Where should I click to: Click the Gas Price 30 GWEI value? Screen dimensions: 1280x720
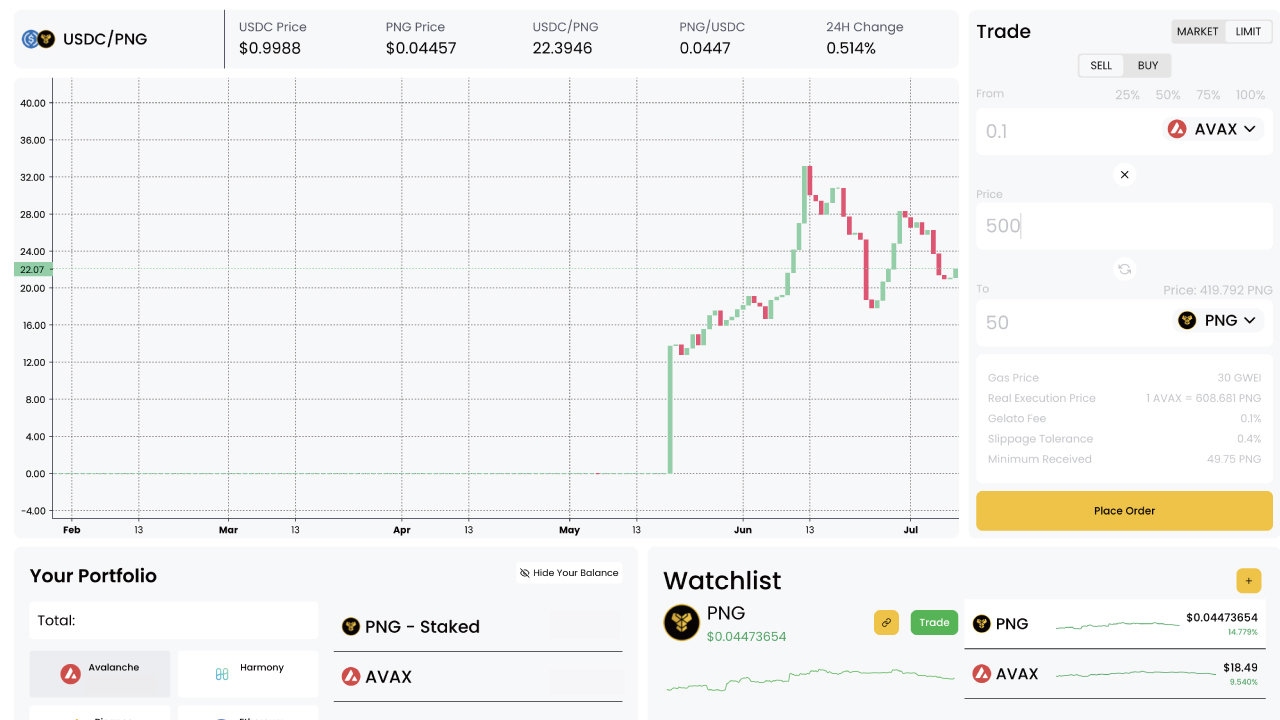(x=1239, y=378)
